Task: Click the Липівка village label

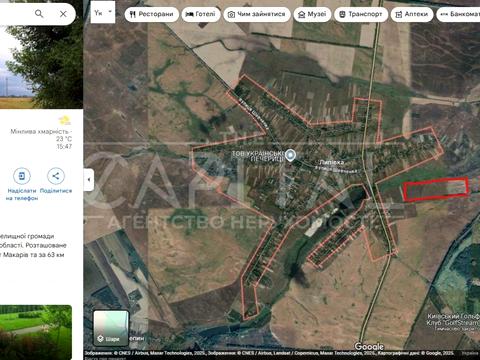Action: (x=331, y=162)
